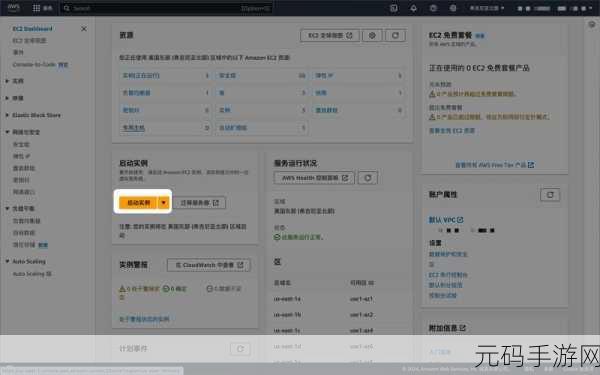Screen dimensions: 600x375
Task: Open the CloudShell icon in top bar
Action: click(394, 8)
